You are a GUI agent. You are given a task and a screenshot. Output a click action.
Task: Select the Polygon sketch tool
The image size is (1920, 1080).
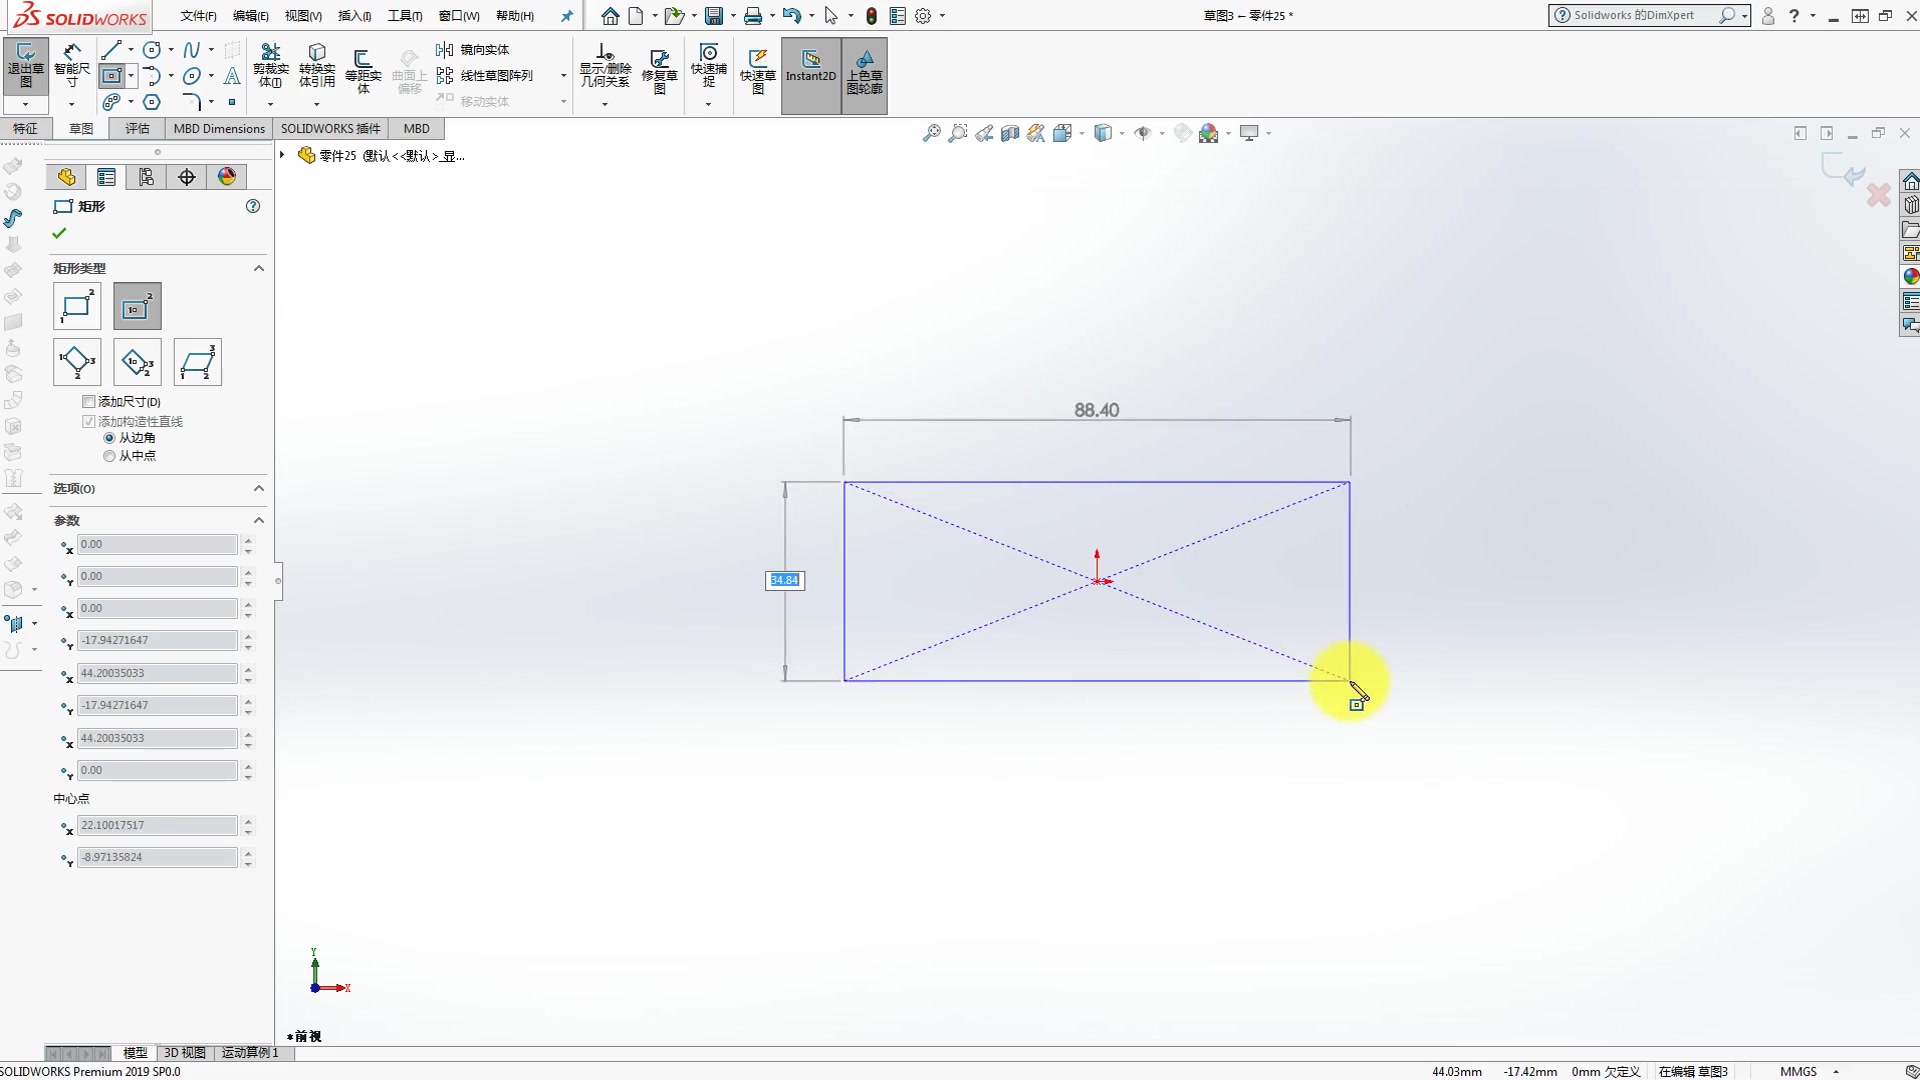(152, 102)
